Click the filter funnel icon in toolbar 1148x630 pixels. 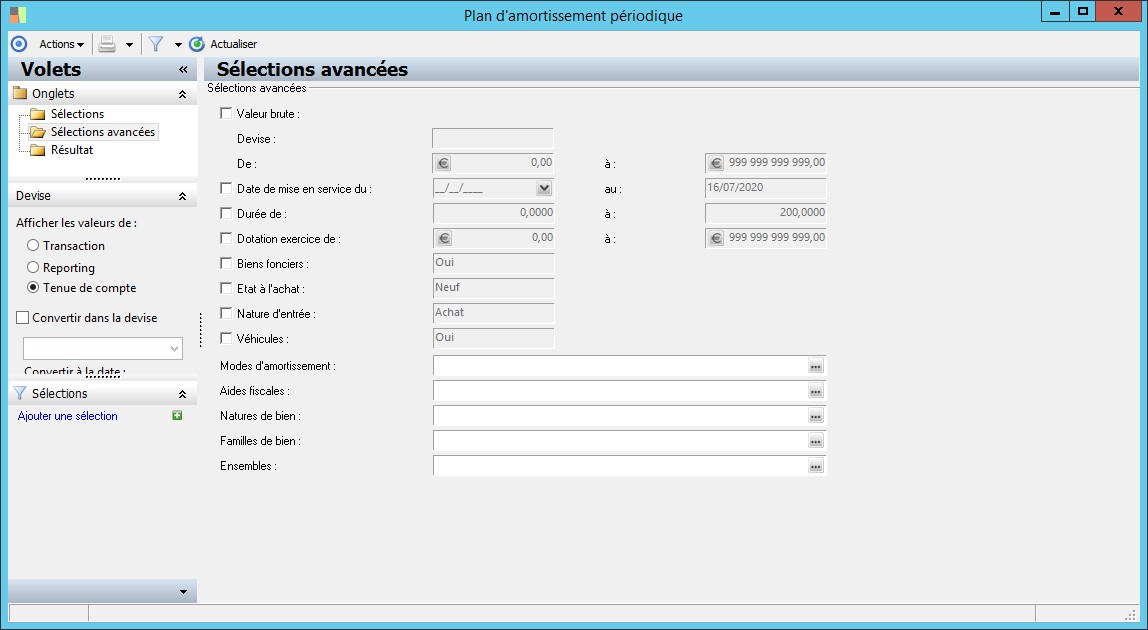coord(156,44)
